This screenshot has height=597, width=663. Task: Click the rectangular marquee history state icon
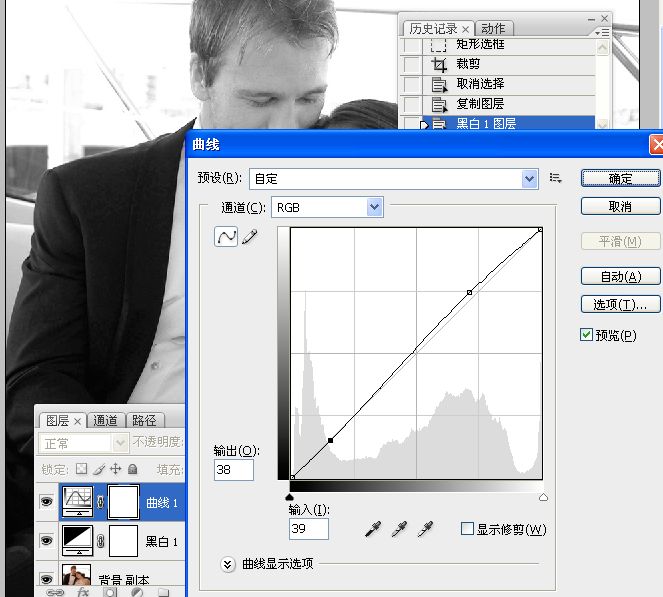(438, 44)
